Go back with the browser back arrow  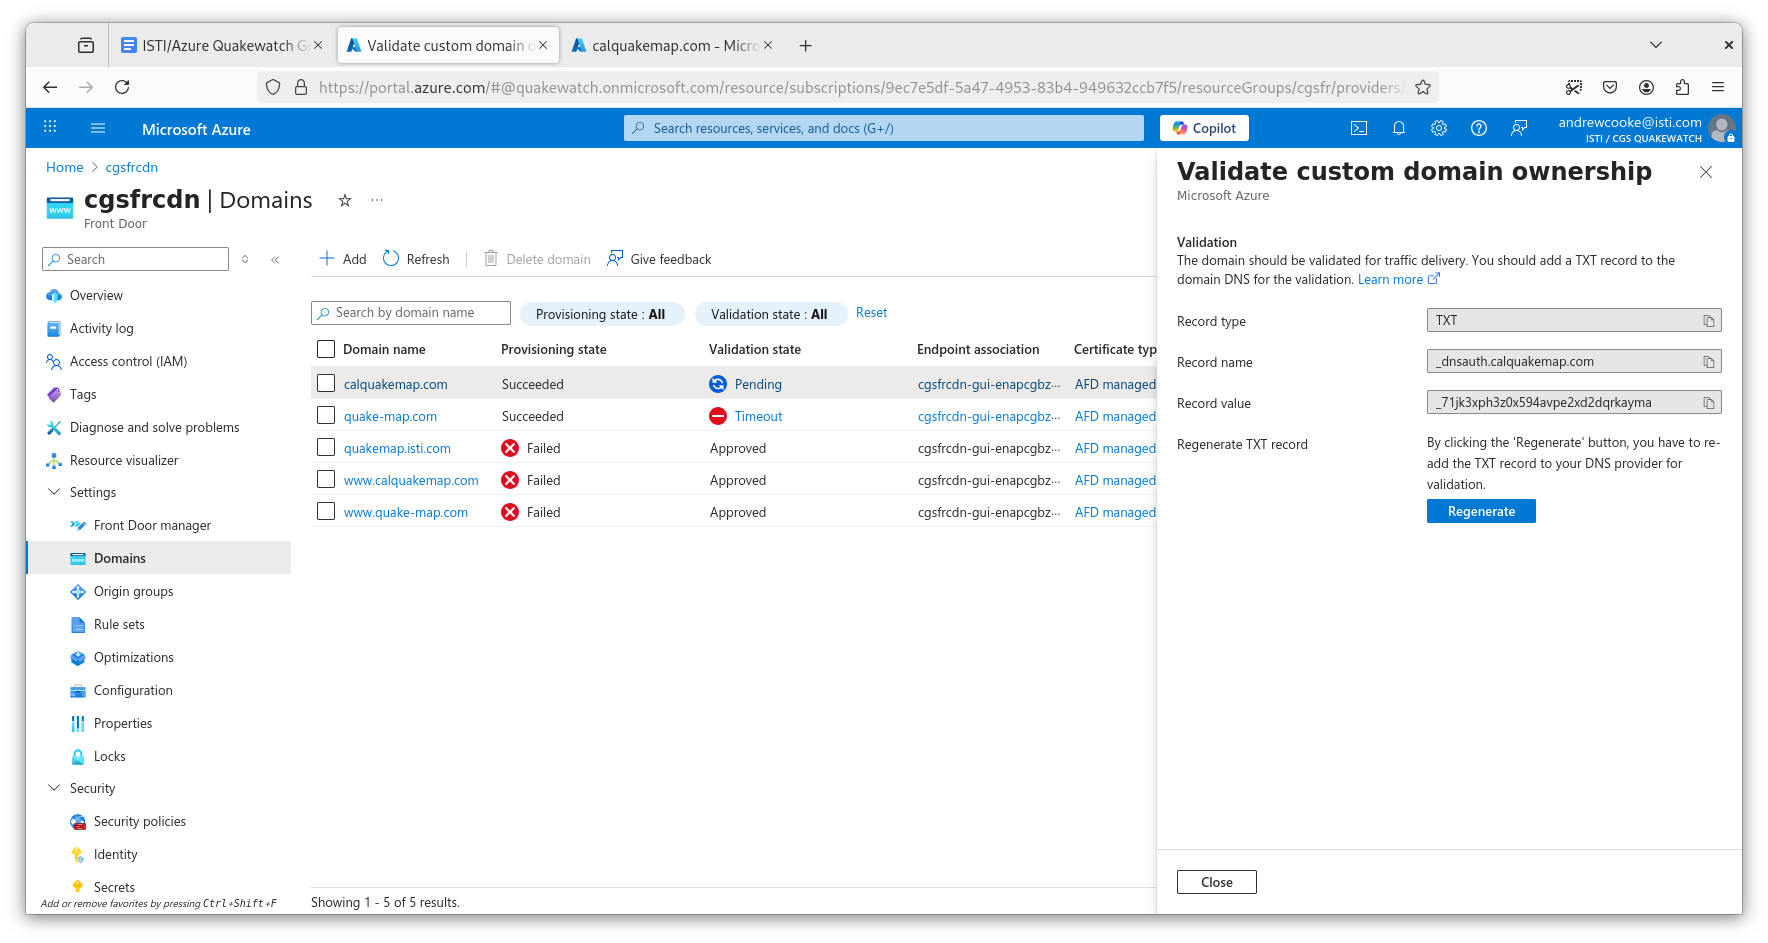50,87
